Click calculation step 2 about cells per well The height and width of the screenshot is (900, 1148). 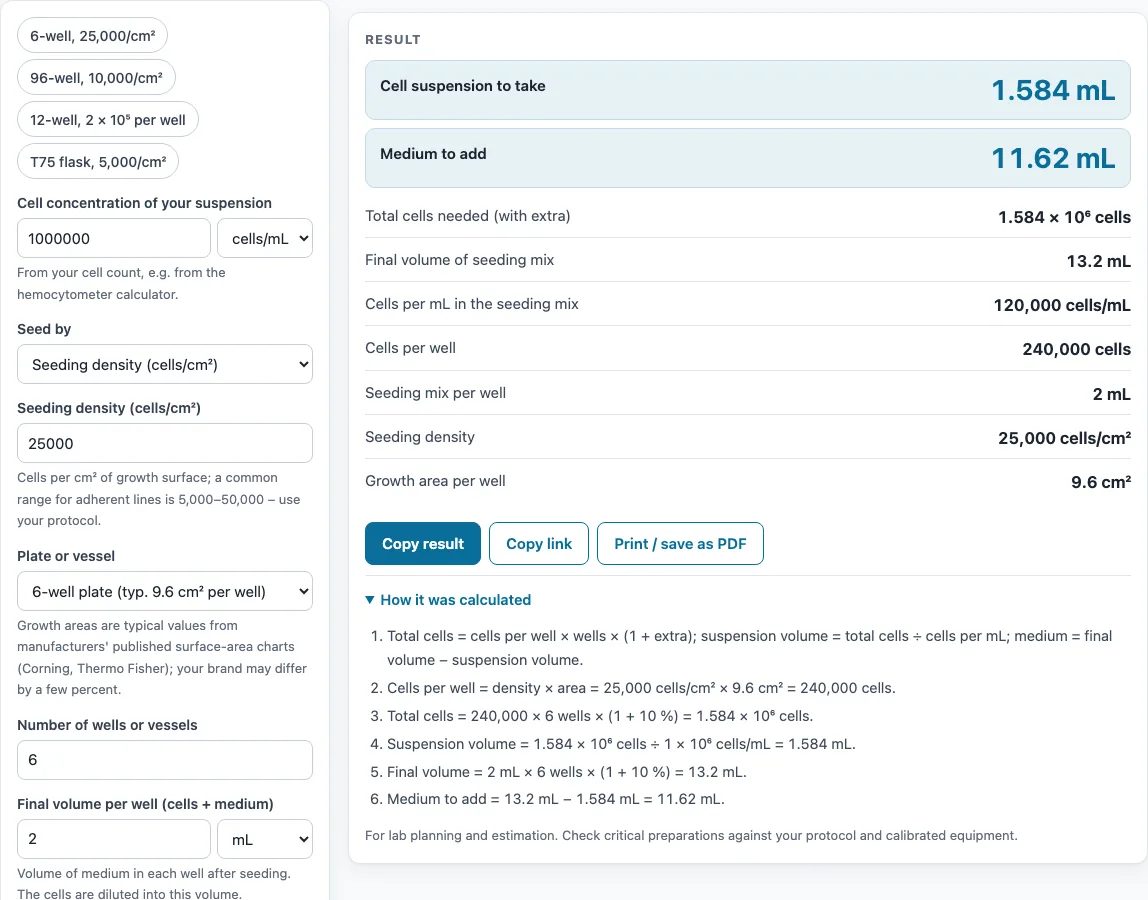tap(641, 688)
